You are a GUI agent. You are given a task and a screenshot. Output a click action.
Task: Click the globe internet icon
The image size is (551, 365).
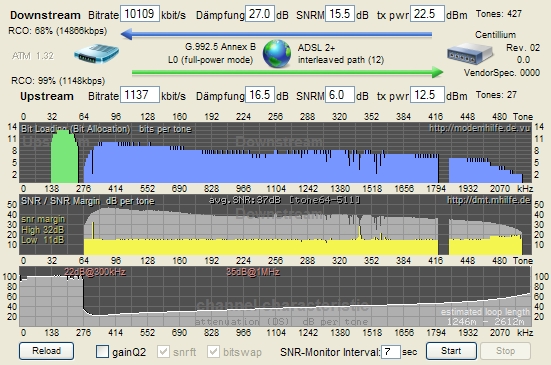(x=277, y=53)
